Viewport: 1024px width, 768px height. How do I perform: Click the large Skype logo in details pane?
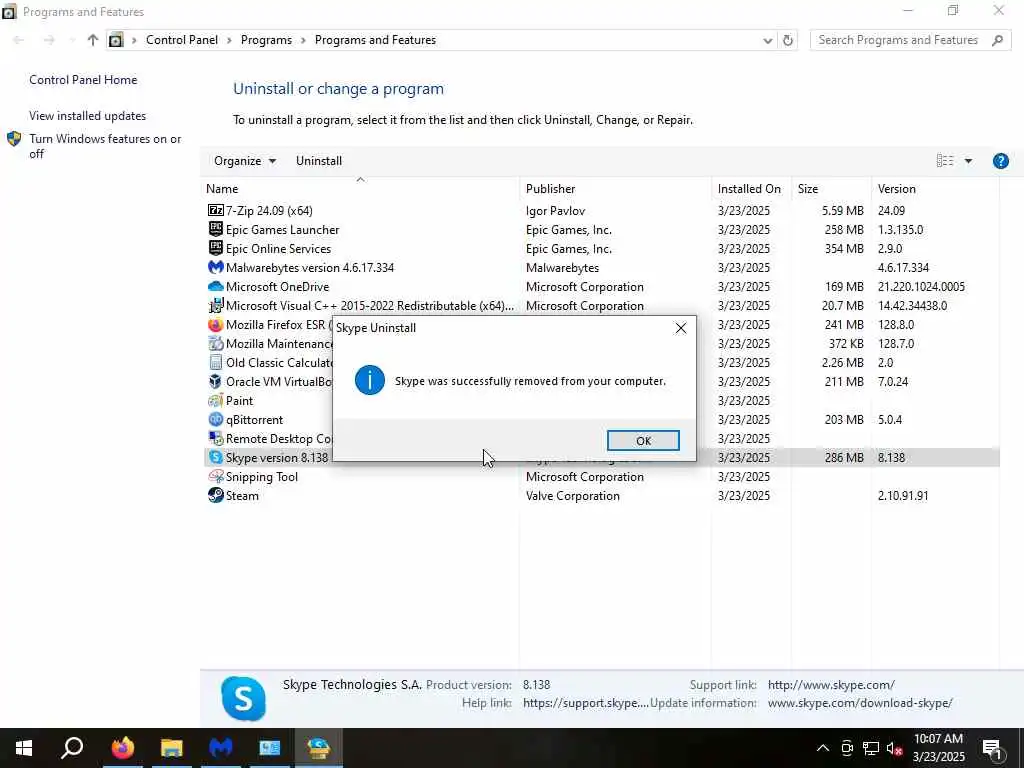pos(243,698)
